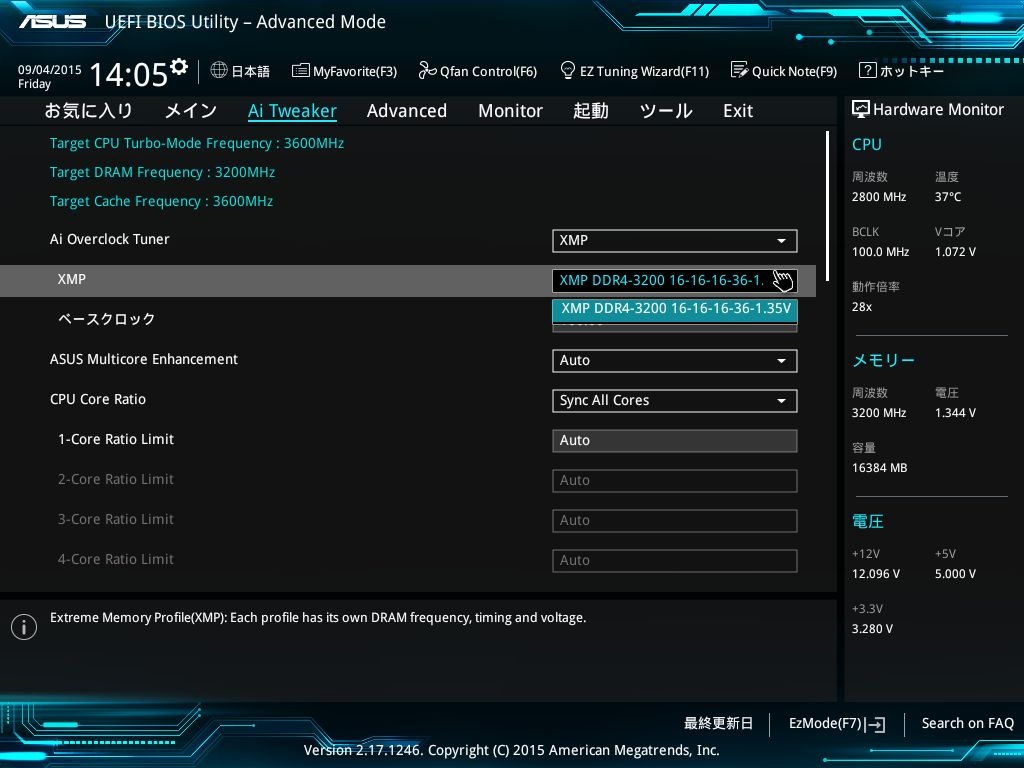Click the メモリー heading in Hardware Monitor
This screenshot has height=768, width=1024.
pos(883,360)
